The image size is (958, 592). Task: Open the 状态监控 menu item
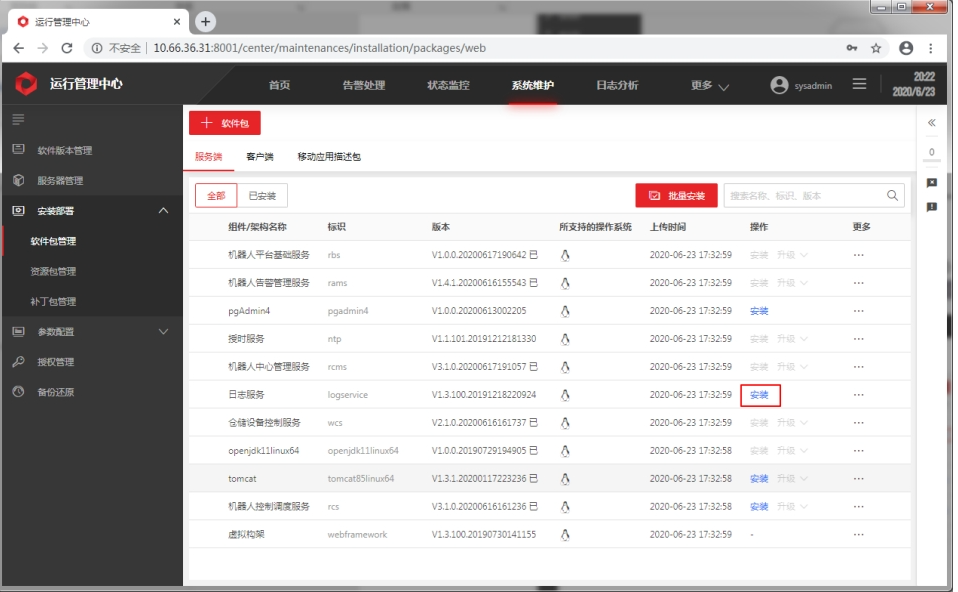click(448, 86)
